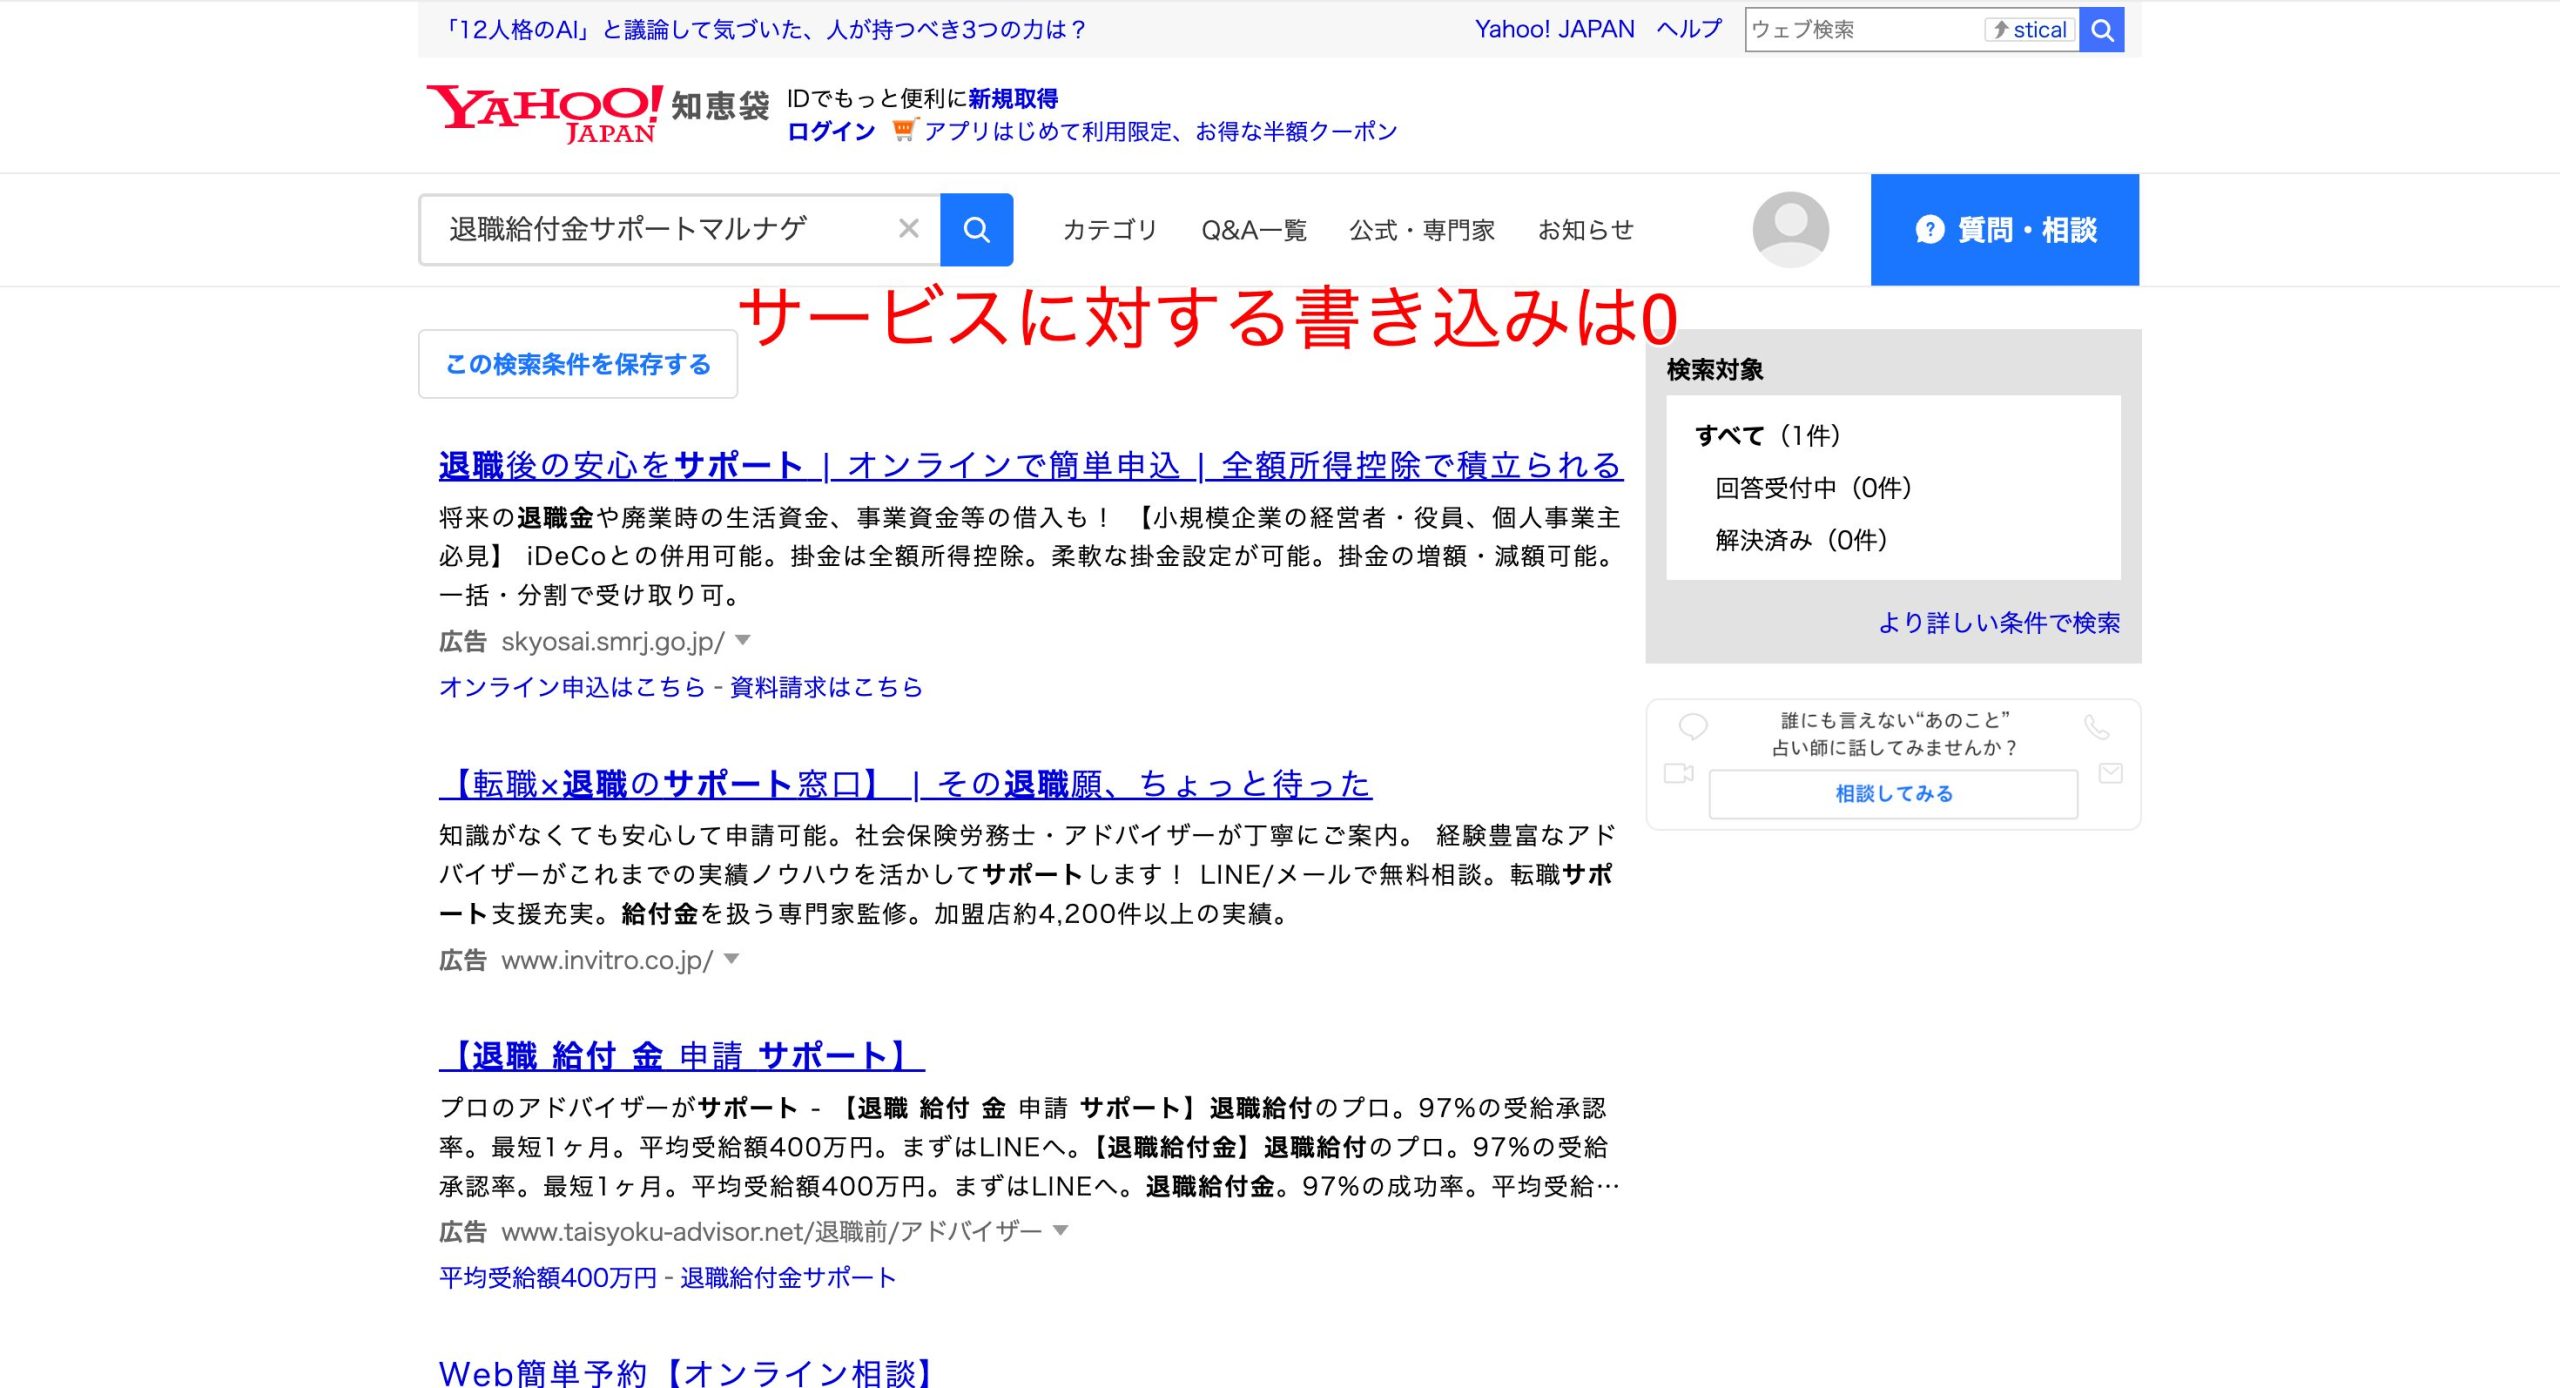Select the すべて（1件）filter
Screen dimensions: 2560x1388
click(1768, 435)
